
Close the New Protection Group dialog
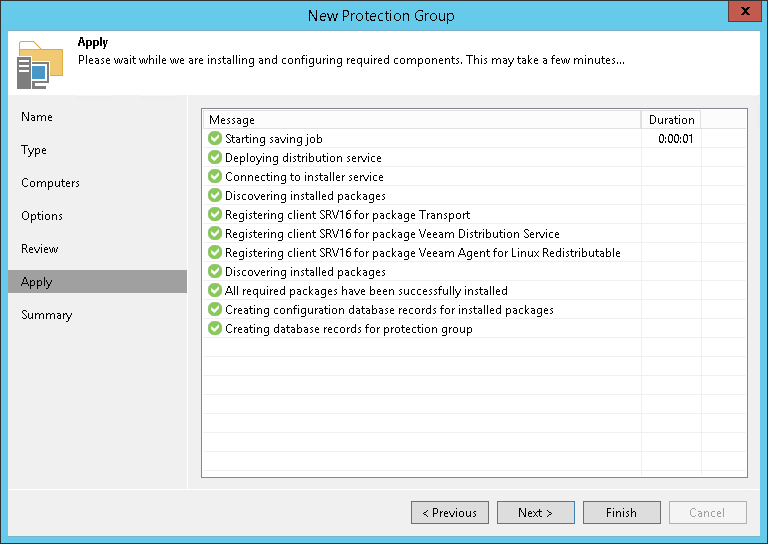744,11
